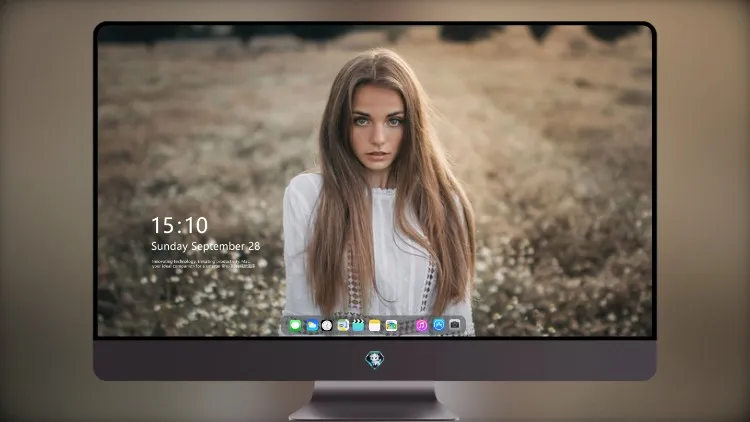Open the photo gallery icon in the dock
The height and width of the screenshot is (422, 750).
(391, 325)
